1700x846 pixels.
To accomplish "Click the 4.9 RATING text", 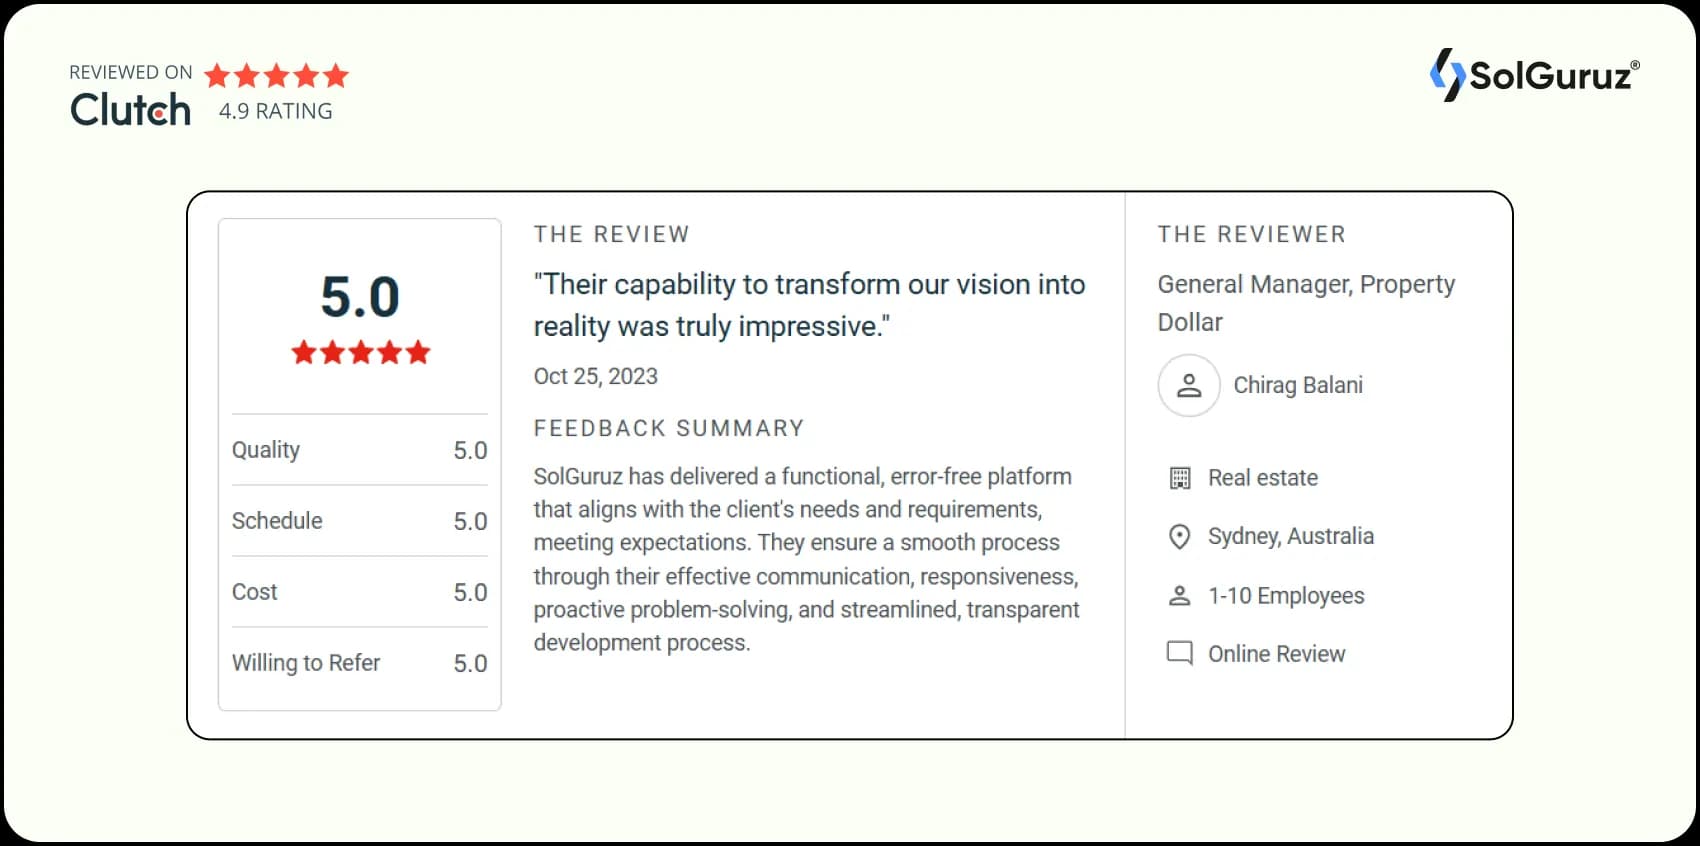I will coord(276,111).
